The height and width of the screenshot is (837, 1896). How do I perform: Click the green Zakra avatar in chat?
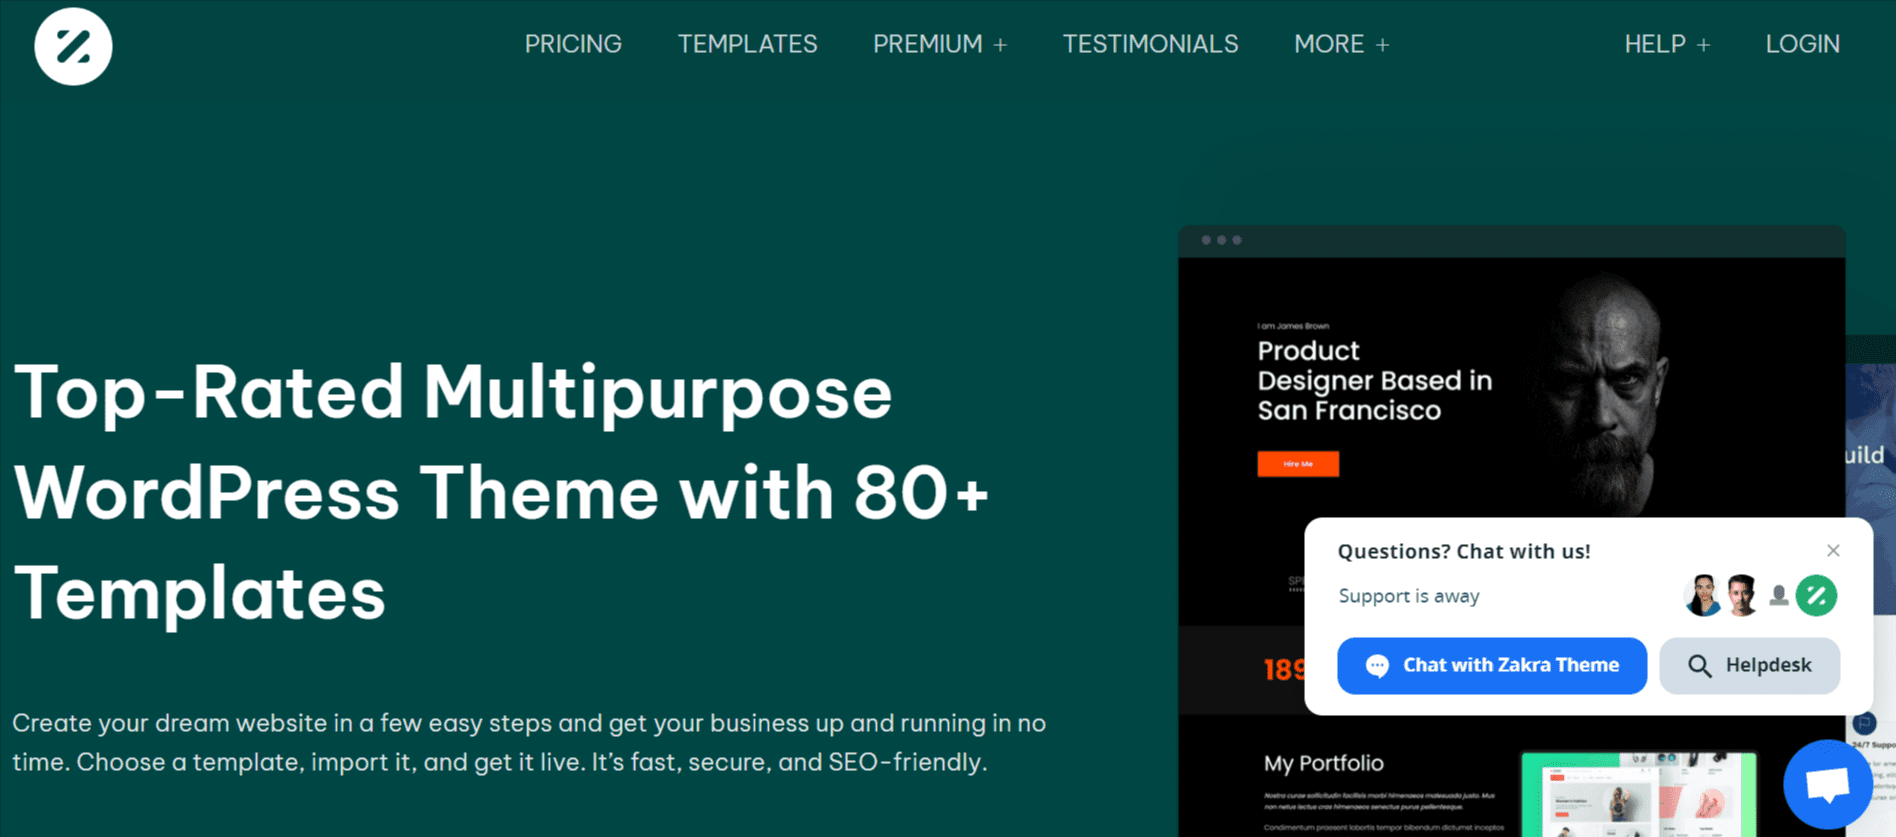[1816, 596]
